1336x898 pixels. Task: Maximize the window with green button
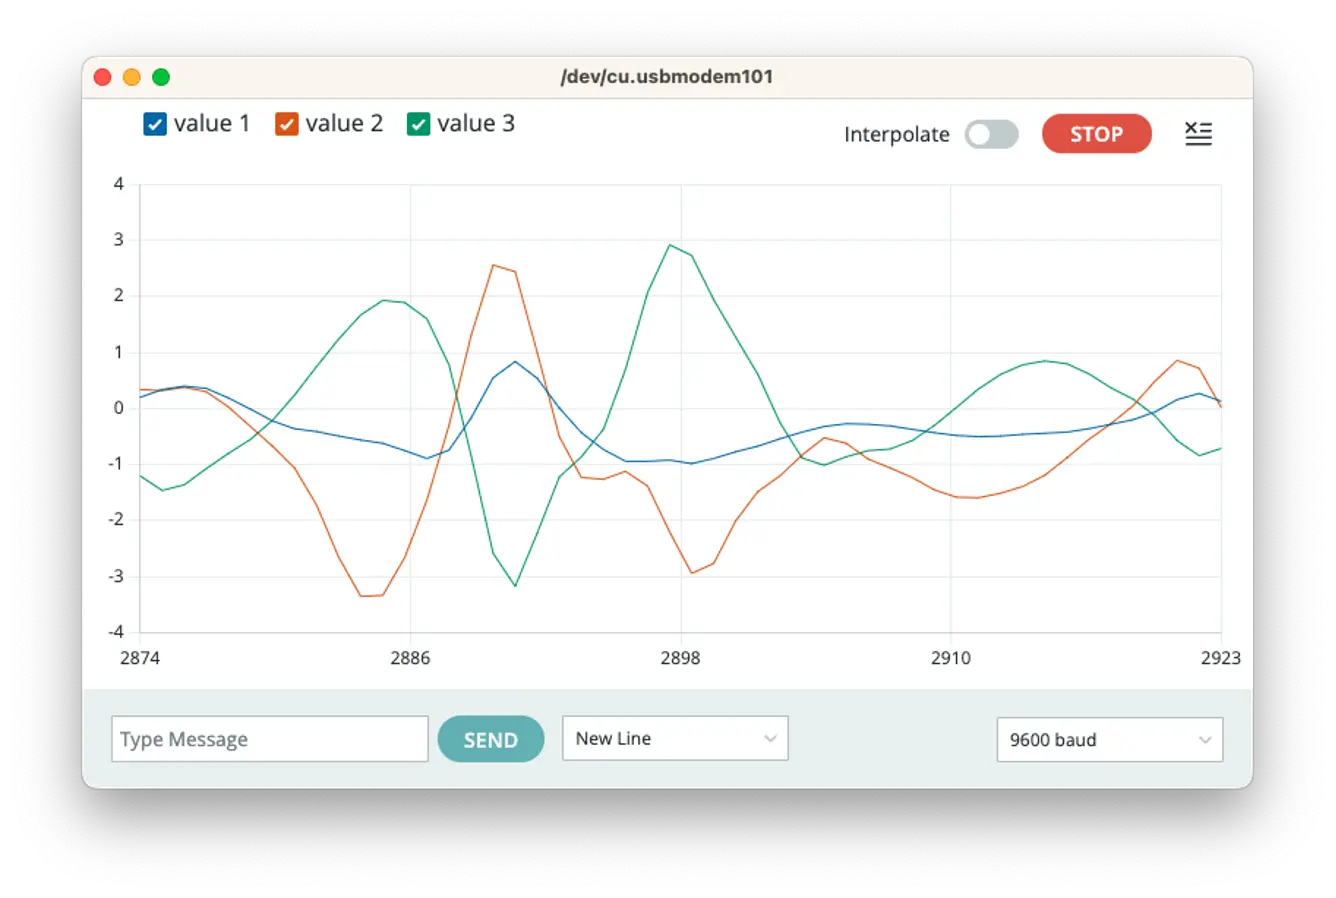161,77
